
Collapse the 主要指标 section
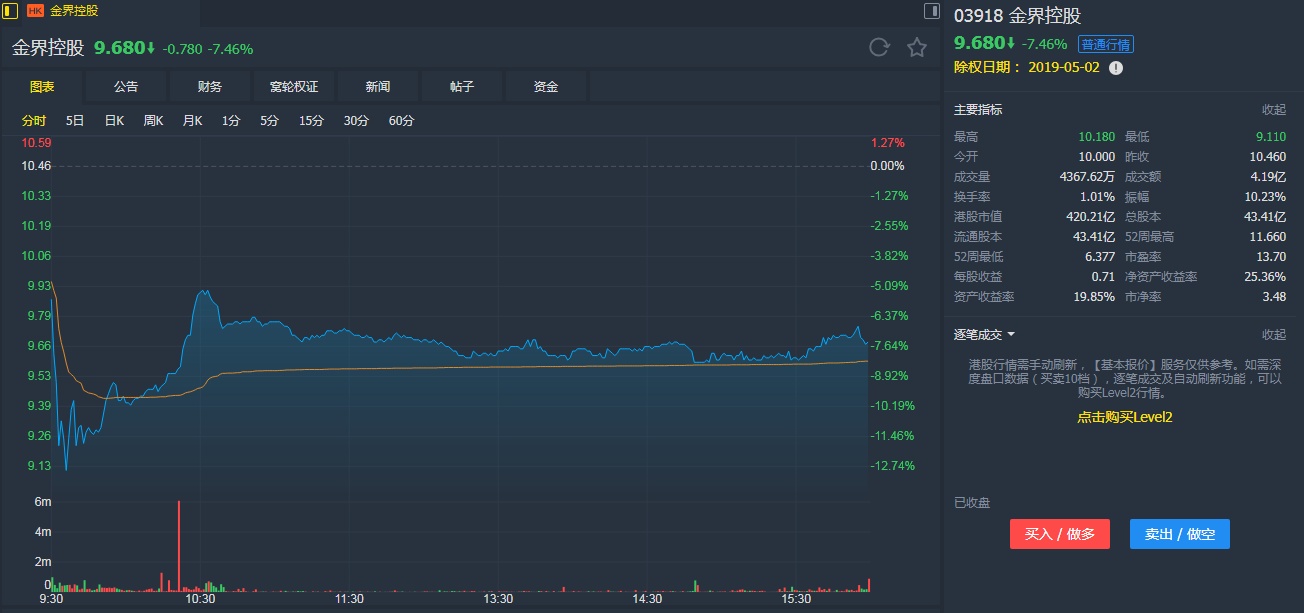click(x=1273, y=110)
